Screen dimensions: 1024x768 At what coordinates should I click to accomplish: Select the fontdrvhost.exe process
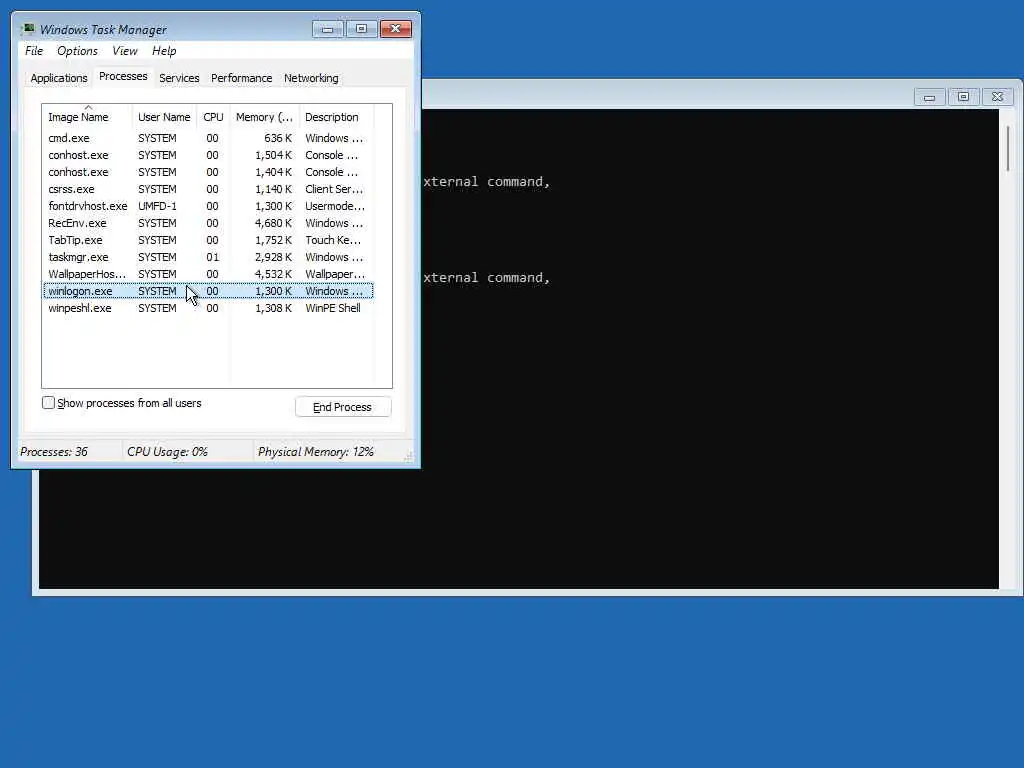point(208,206)
